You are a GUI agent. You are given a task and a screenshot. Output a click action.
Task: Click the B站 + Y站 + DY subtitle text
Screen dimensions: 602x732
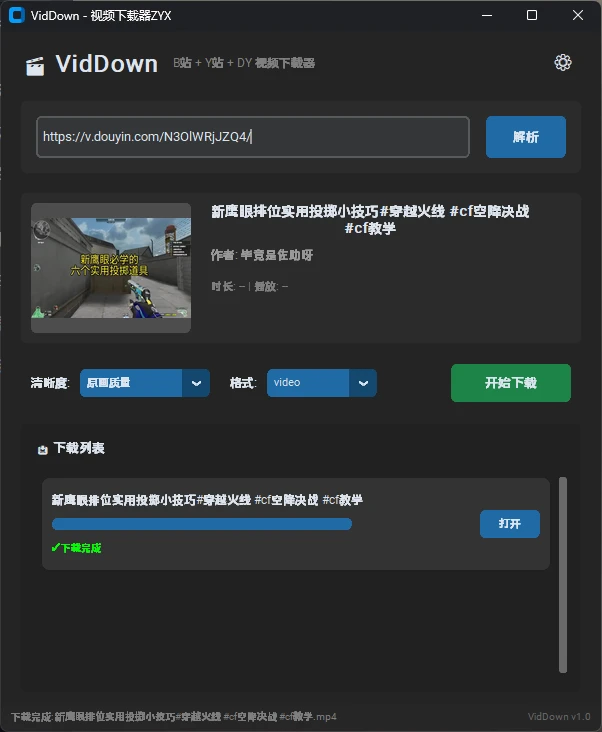coord(244,63)
